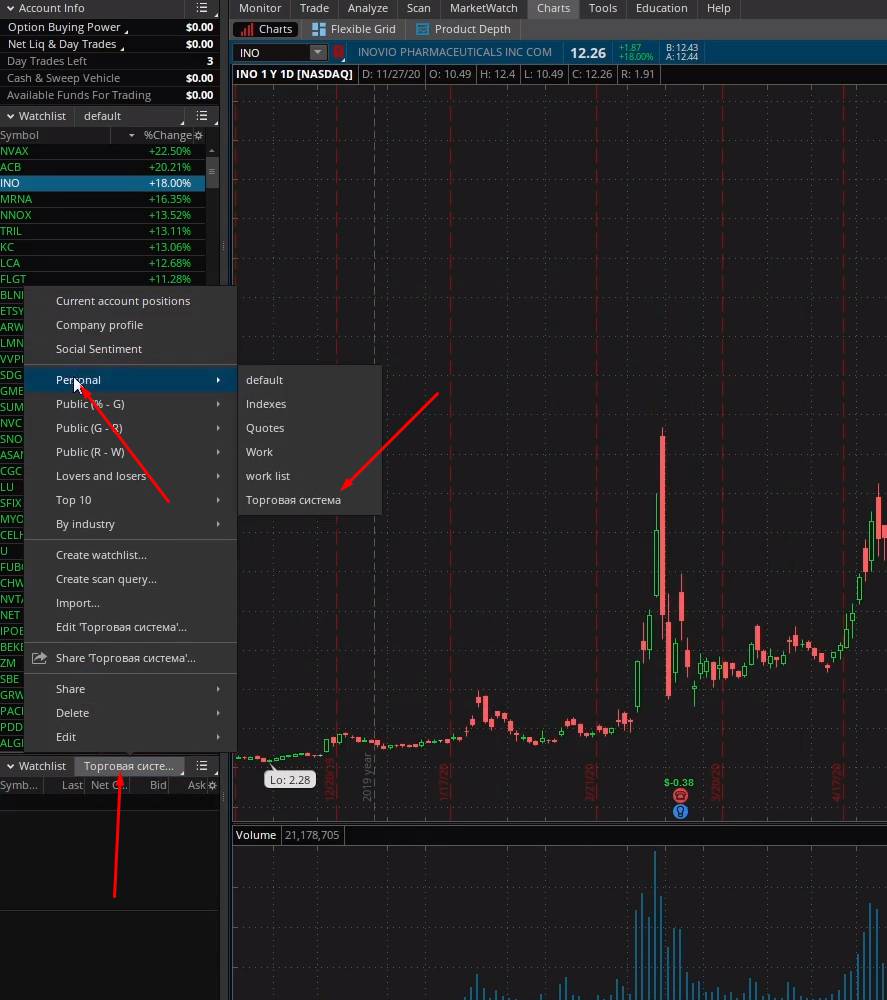Viewport: 887px width, 1000px height.
Task: Click the blue lightbulb event icon on chart
Action: point(680,812)
